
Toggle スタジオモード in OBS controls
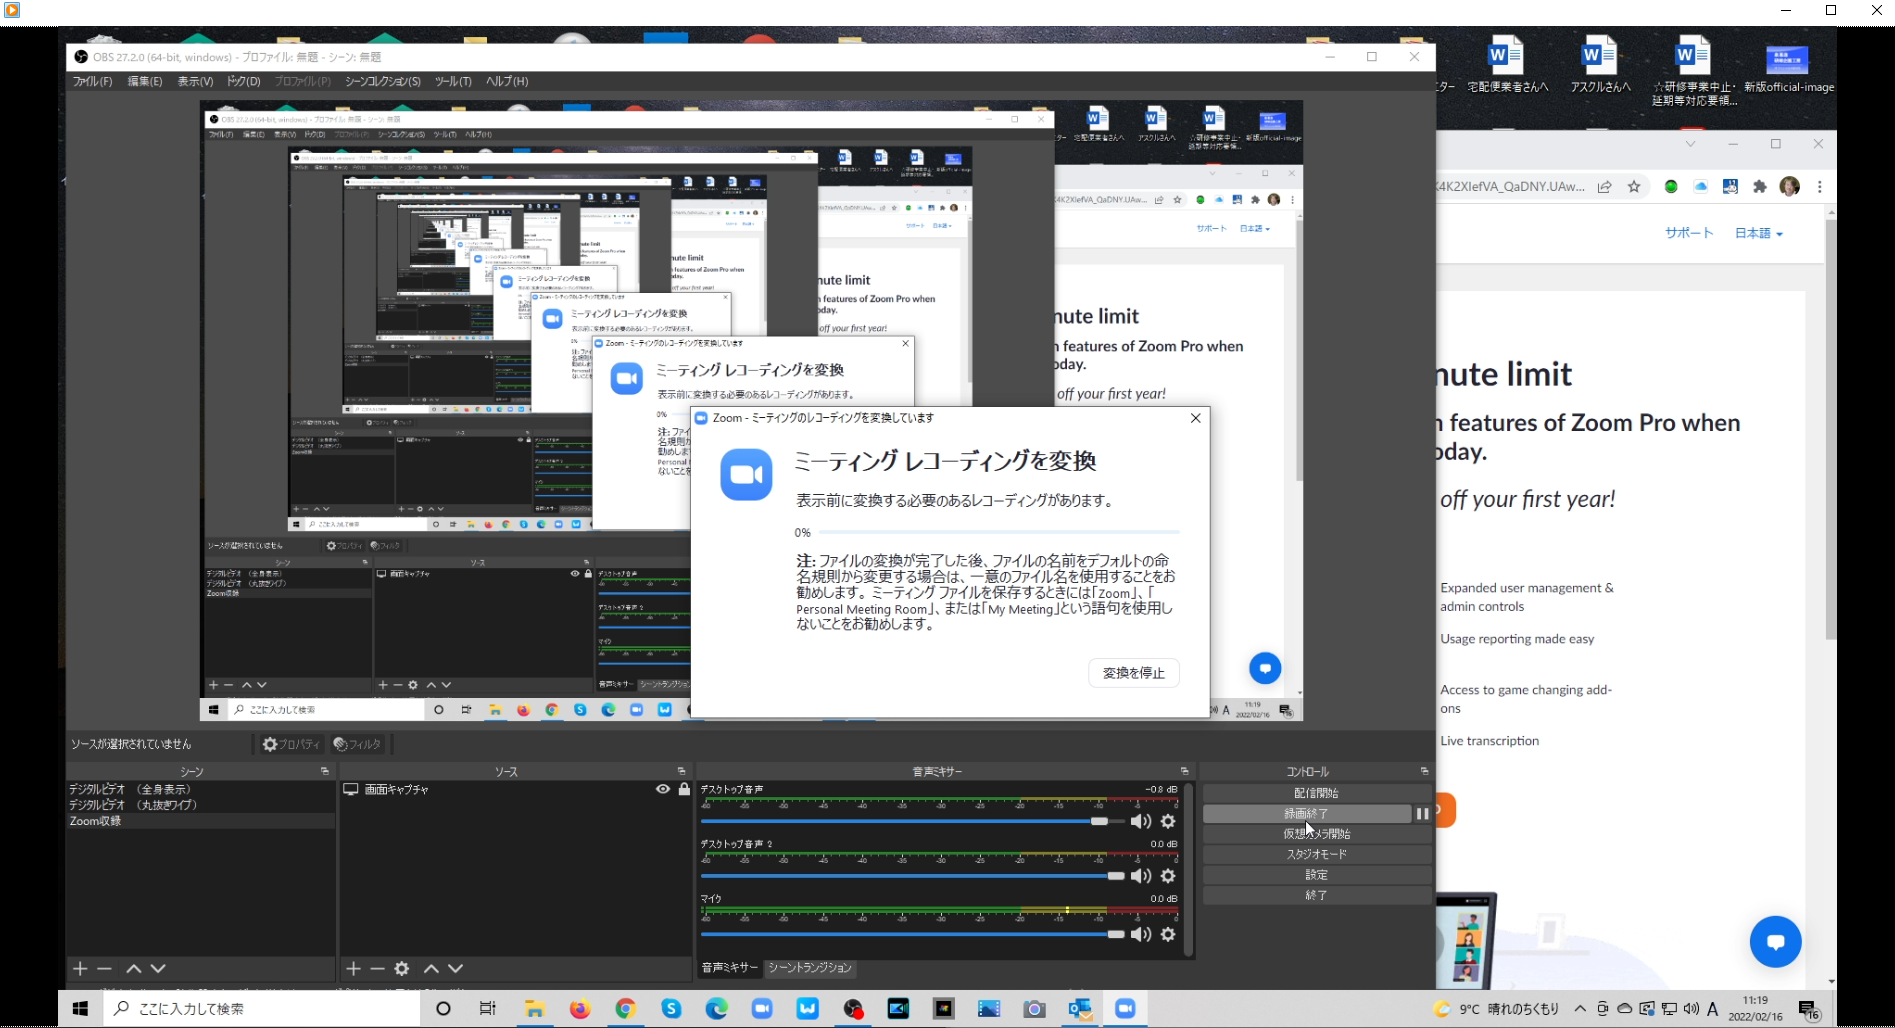(x=1317, y=855)
